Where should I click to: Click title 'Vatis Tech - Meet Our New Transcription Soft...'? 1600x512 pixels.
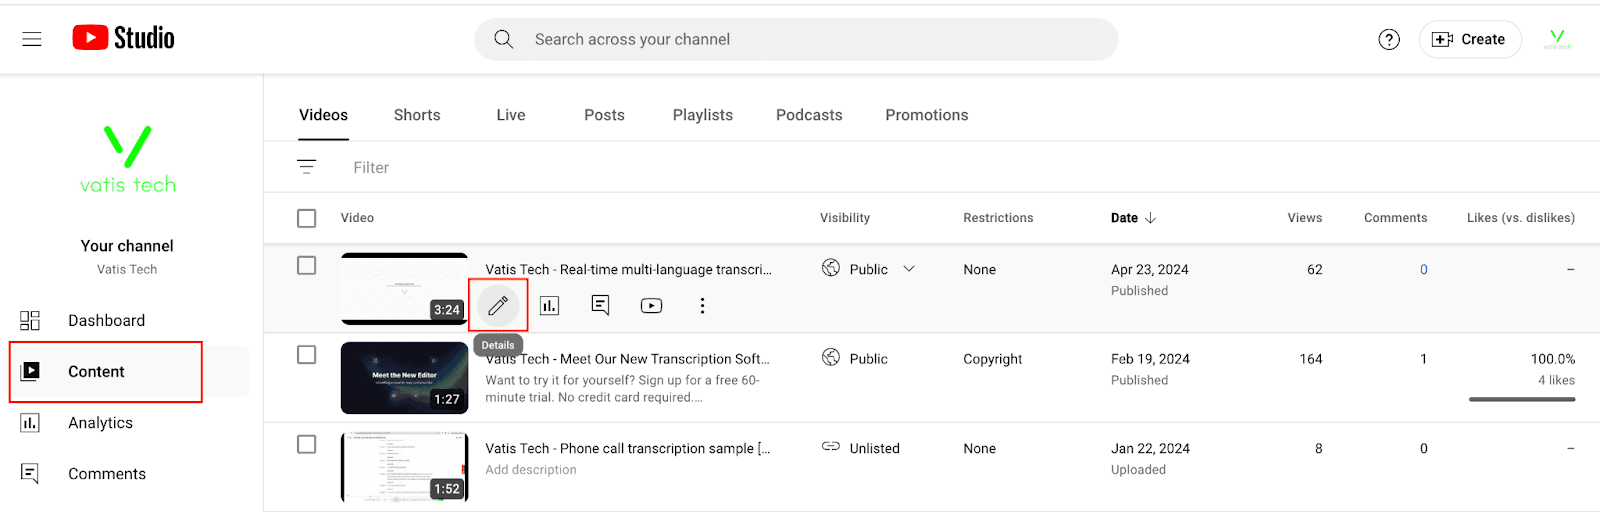(627, 358)
